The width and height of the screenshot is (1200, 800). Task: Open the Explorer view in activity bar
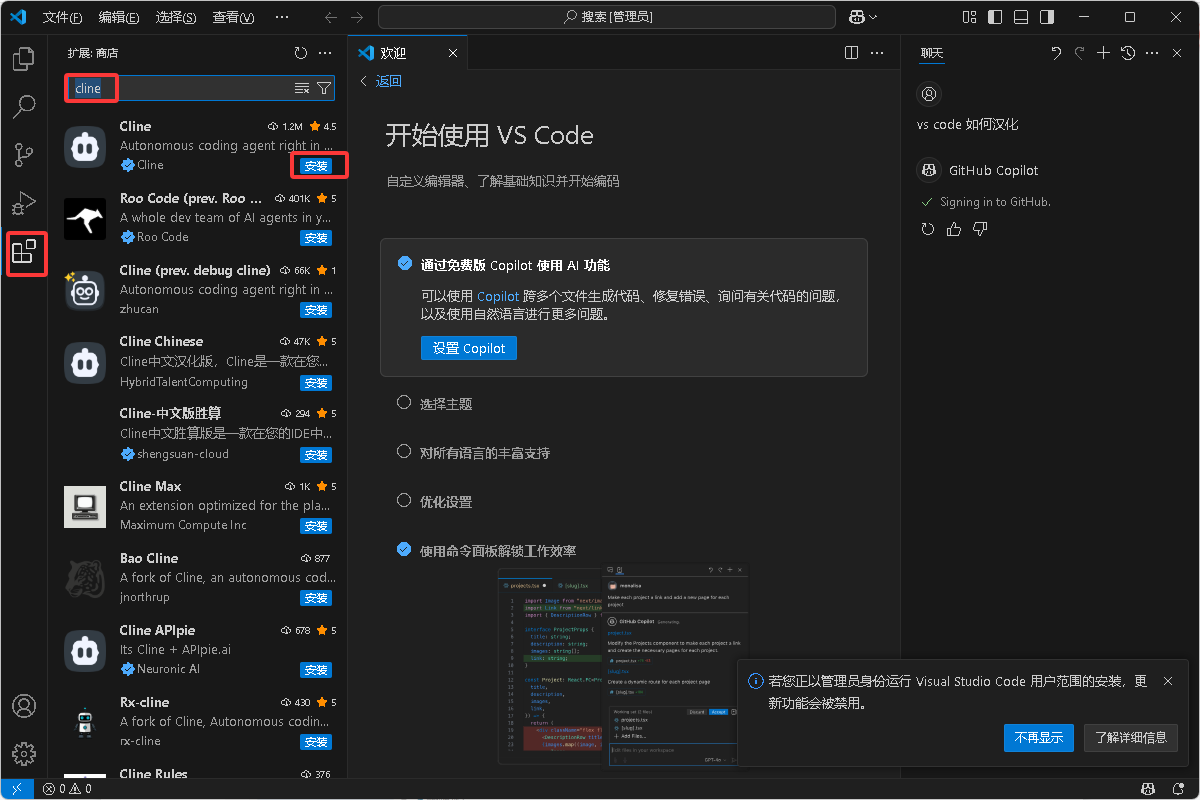pos(24,59)
